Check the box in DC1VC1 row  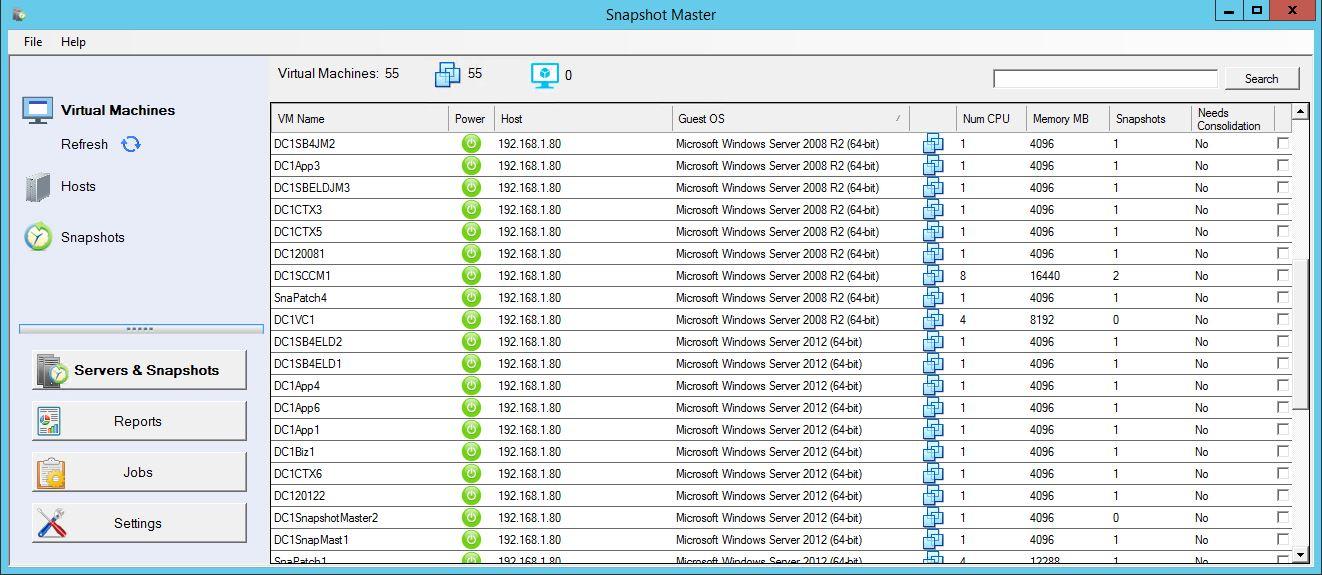[1283, 319]
